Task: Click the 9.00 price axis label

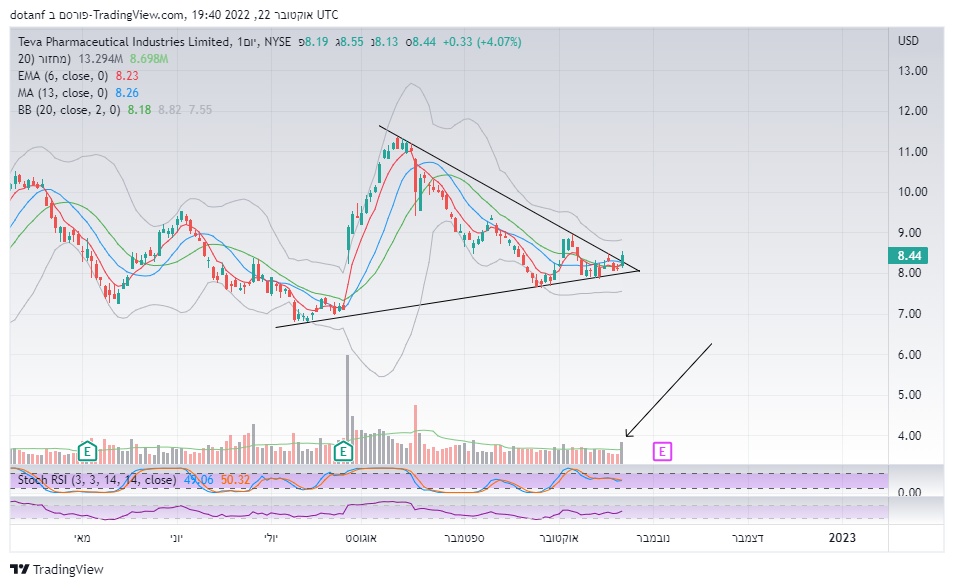Action: [x=910, y=232]
